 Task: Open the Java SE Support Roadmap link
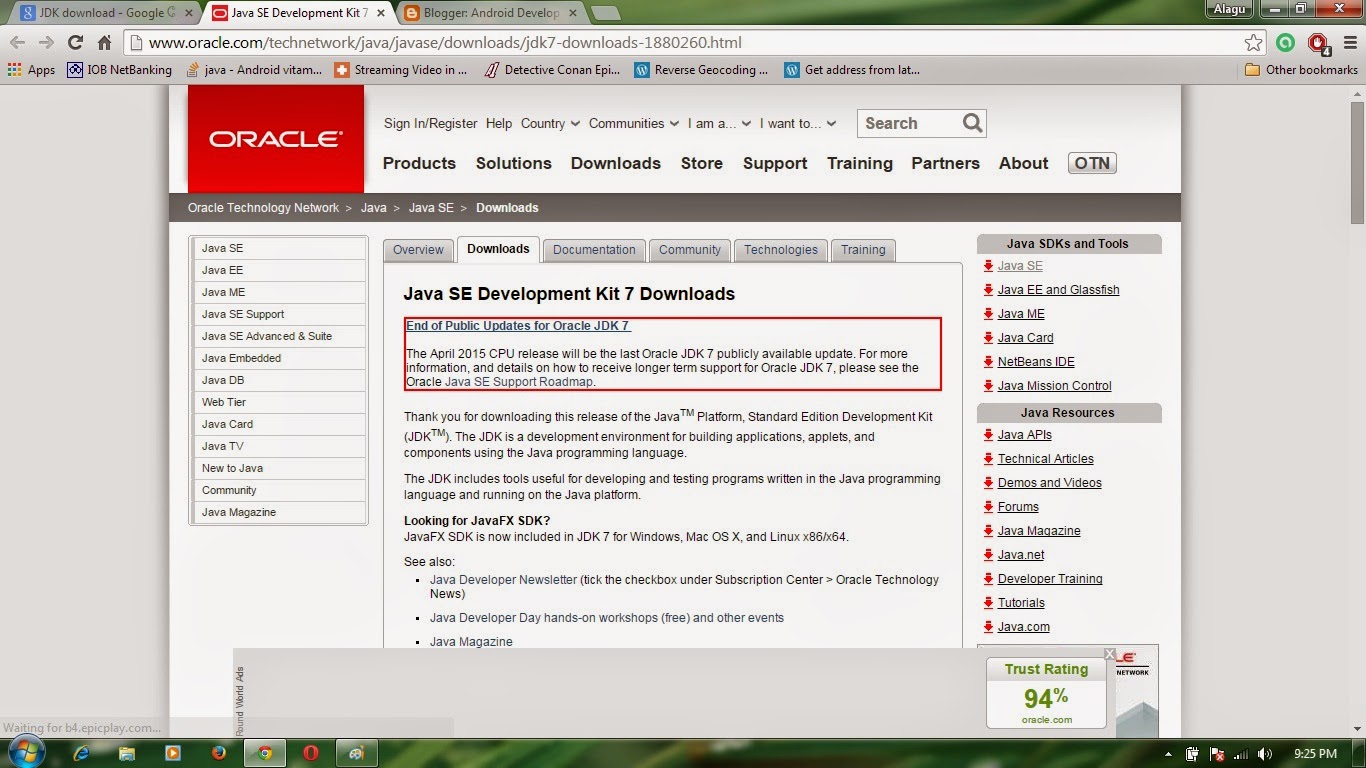(x=519, y=382)
